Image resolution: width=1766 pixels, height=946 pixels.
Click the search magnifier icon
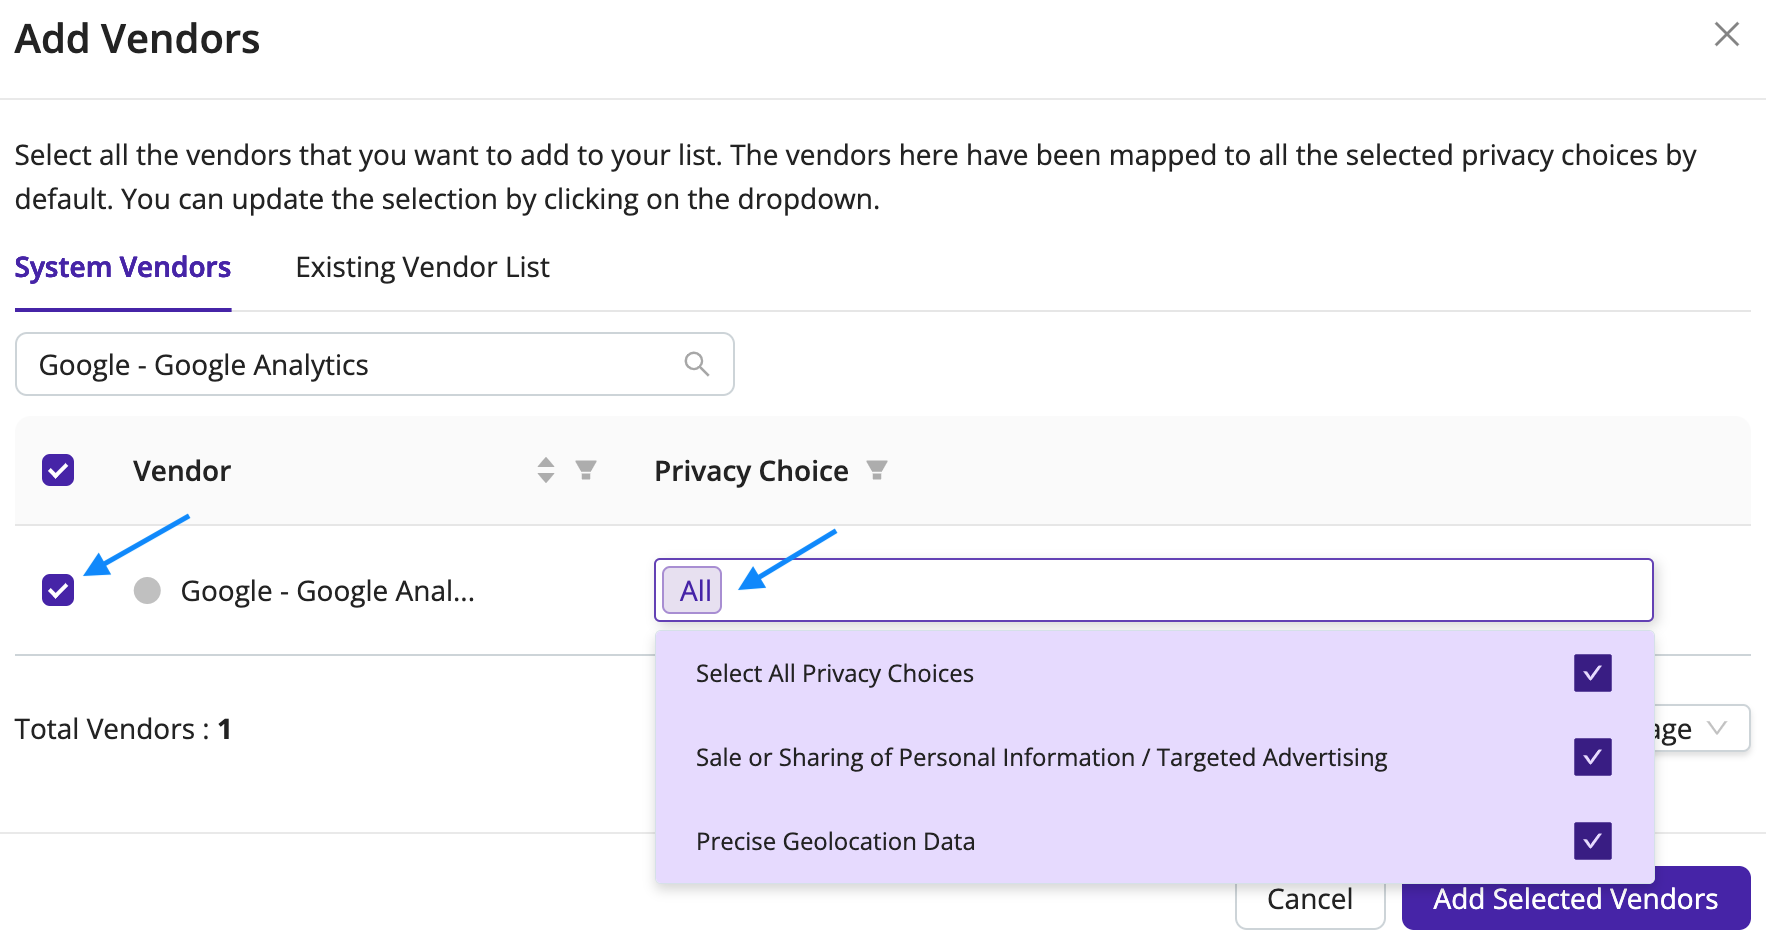[695, 364]
